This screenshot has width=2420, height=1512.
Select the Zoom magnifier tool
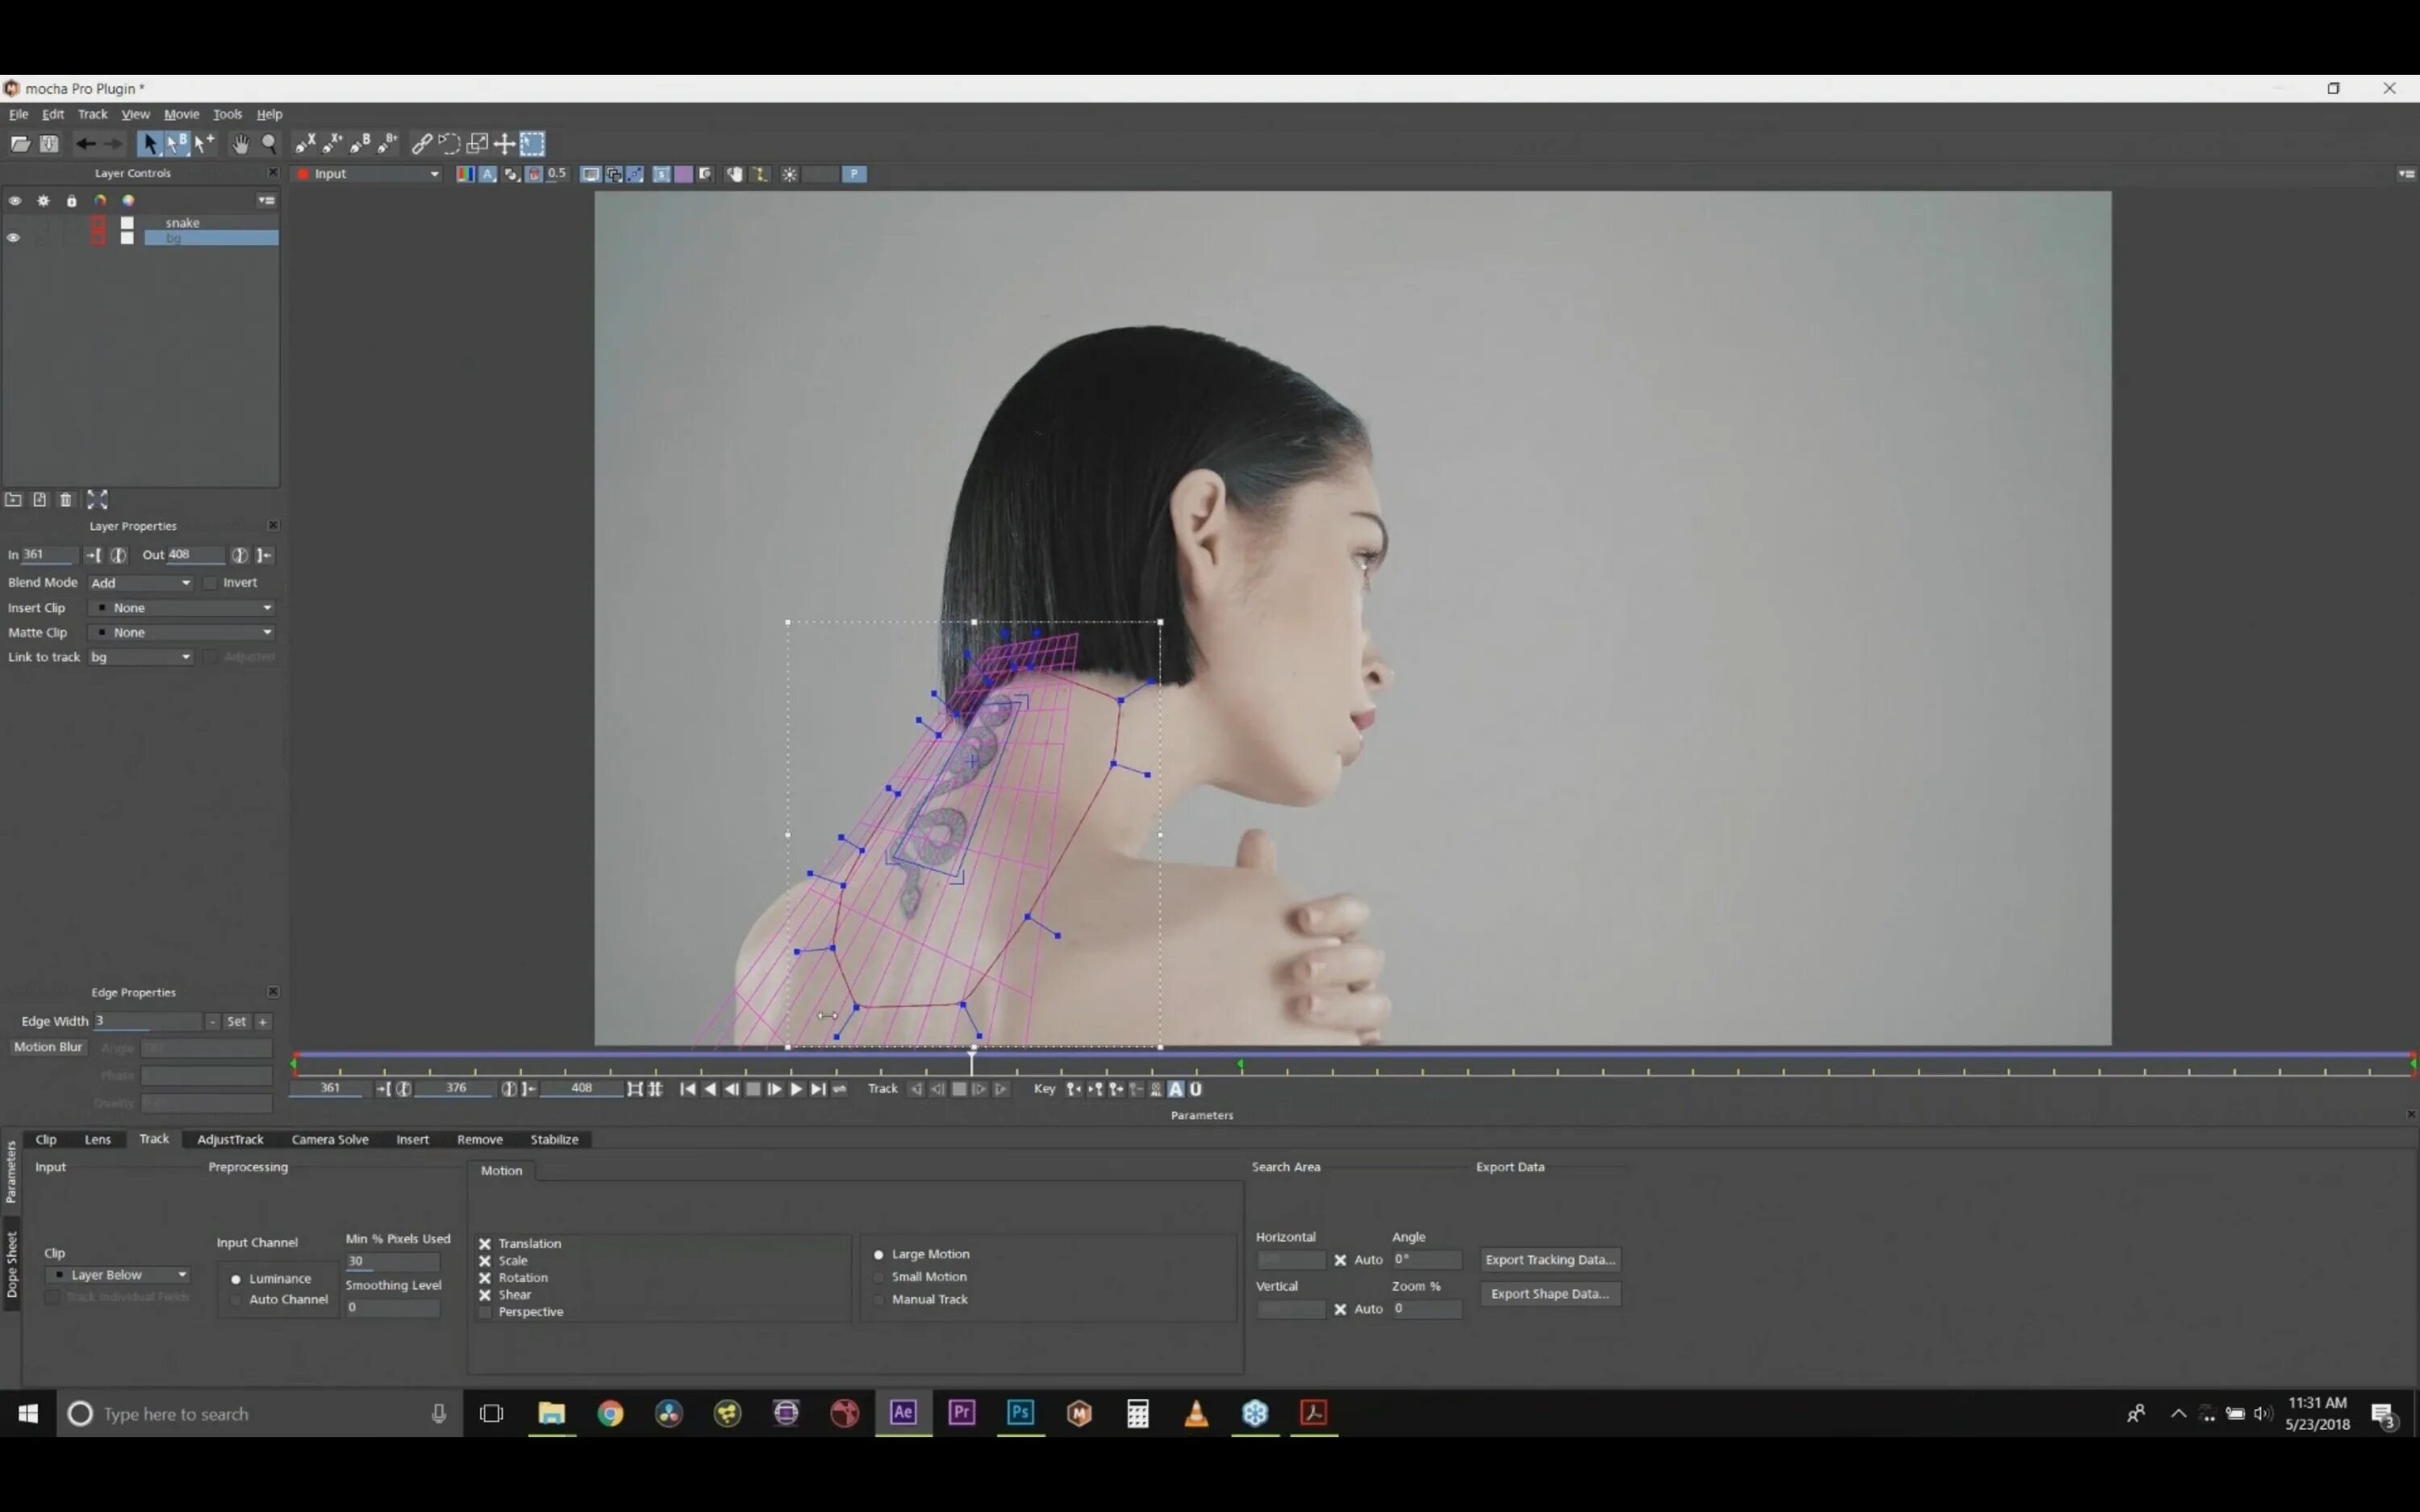pos(269,144)
